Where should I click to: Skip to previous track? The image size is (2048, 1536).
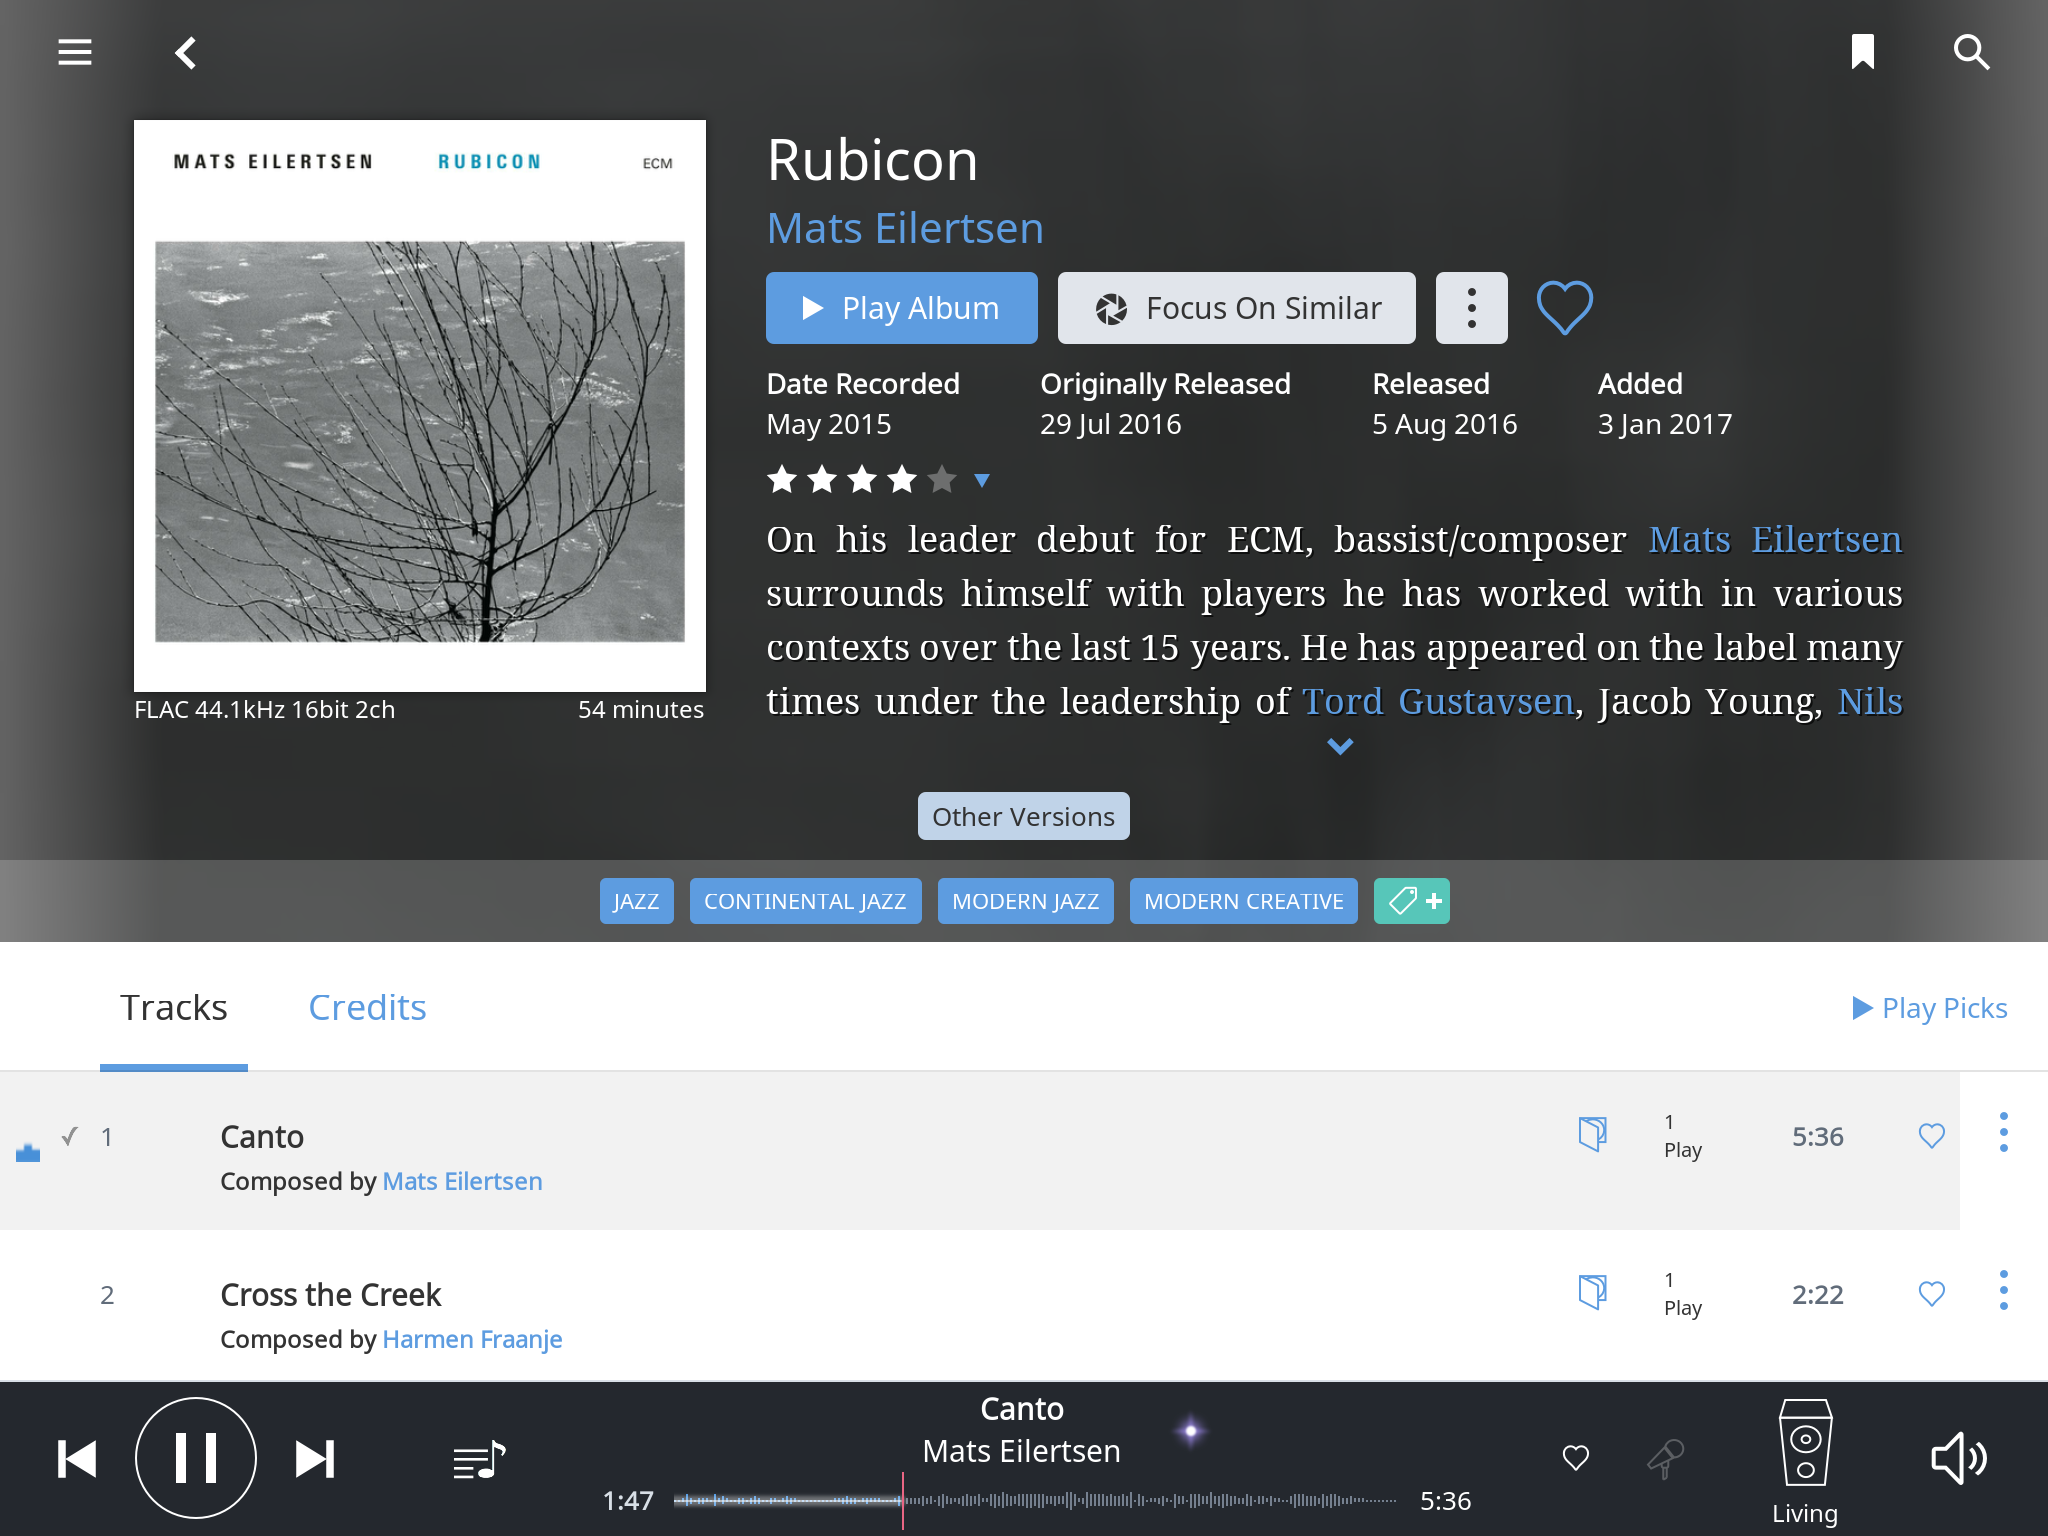click(x=77, y=1459)
